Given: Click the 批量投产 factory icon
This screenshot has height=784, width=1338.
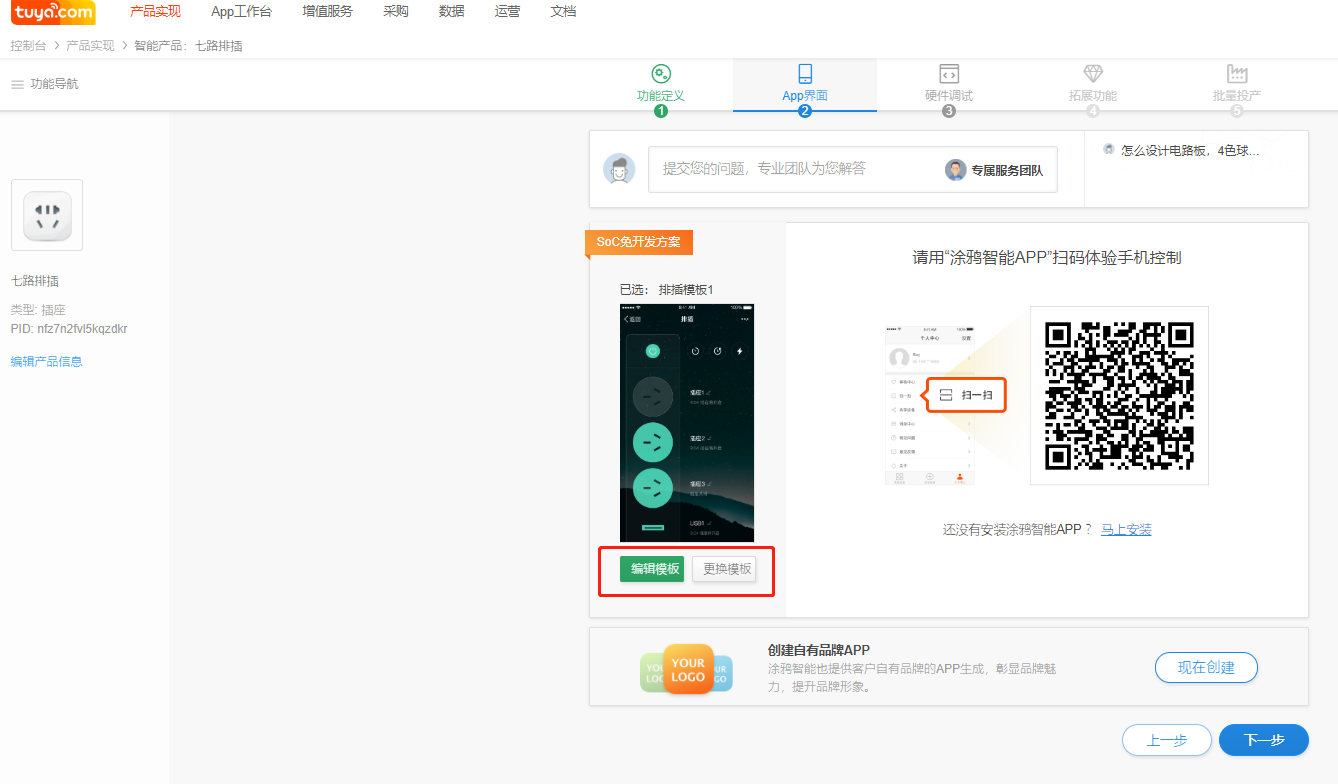Looking at the screenshot, I should [x=1237, y=74].
